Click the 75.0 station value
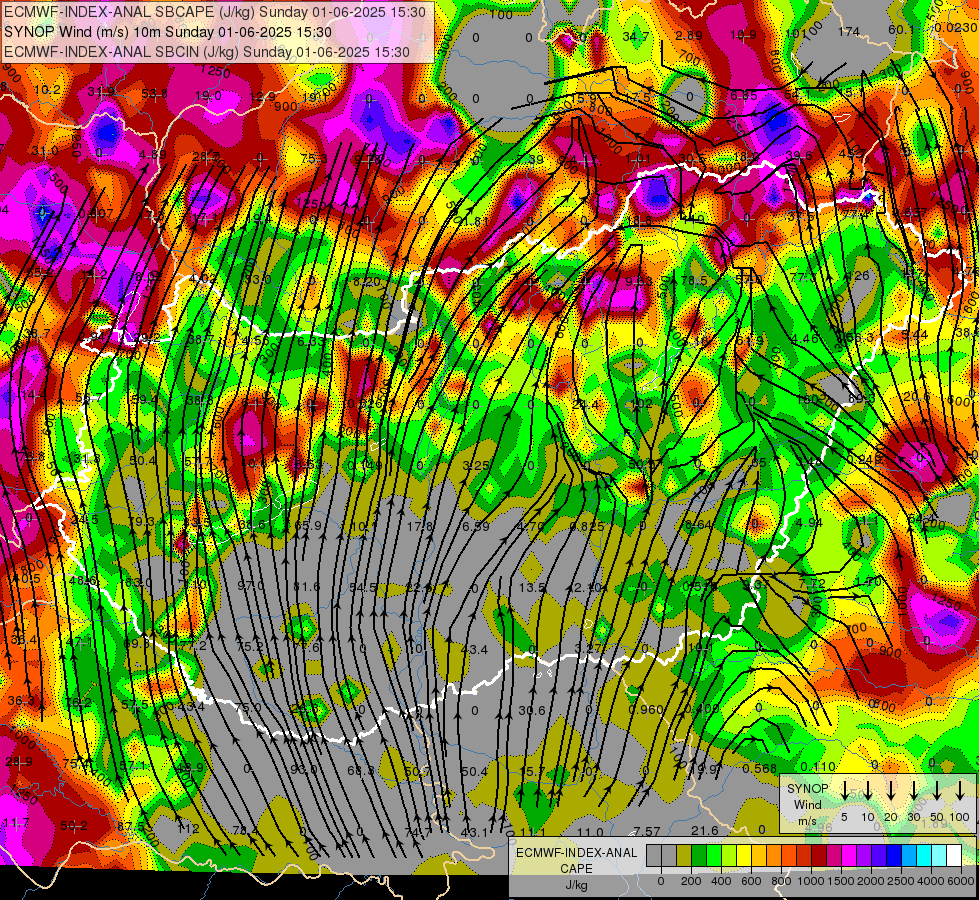This screenshot has height=900, width=979. (248, 707)
